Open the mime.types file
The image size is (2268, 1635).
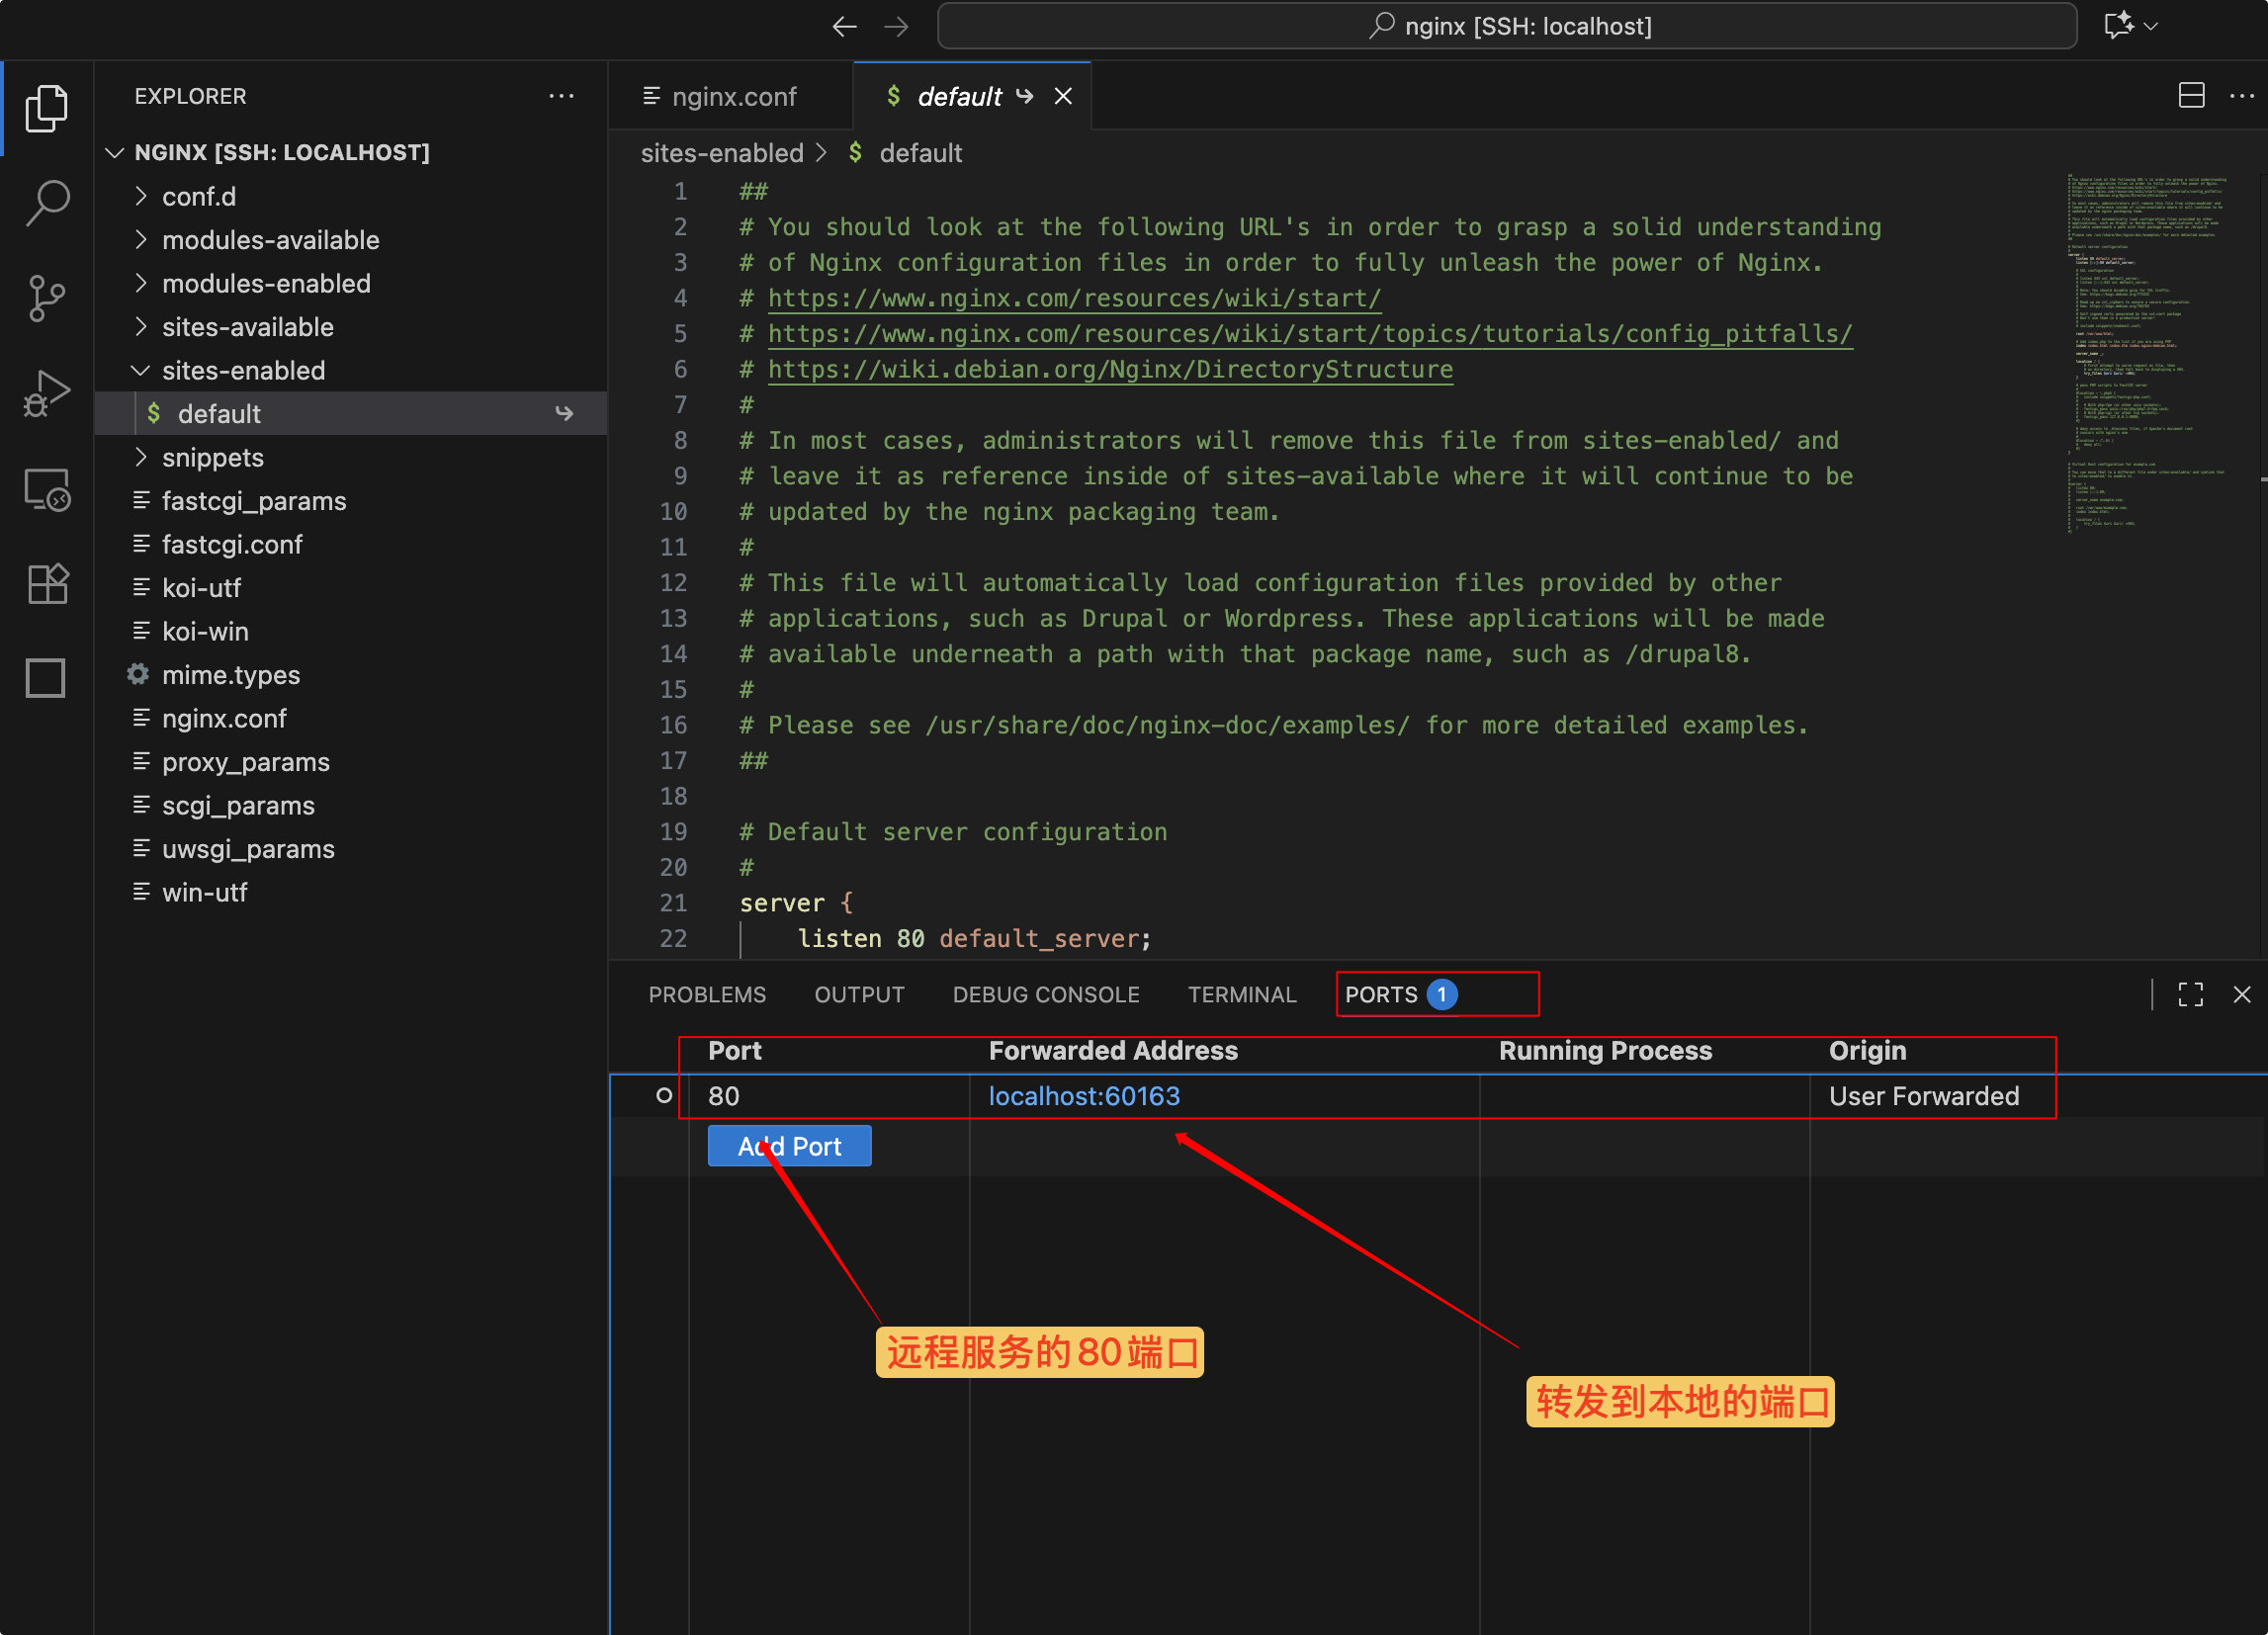point(230,674)
